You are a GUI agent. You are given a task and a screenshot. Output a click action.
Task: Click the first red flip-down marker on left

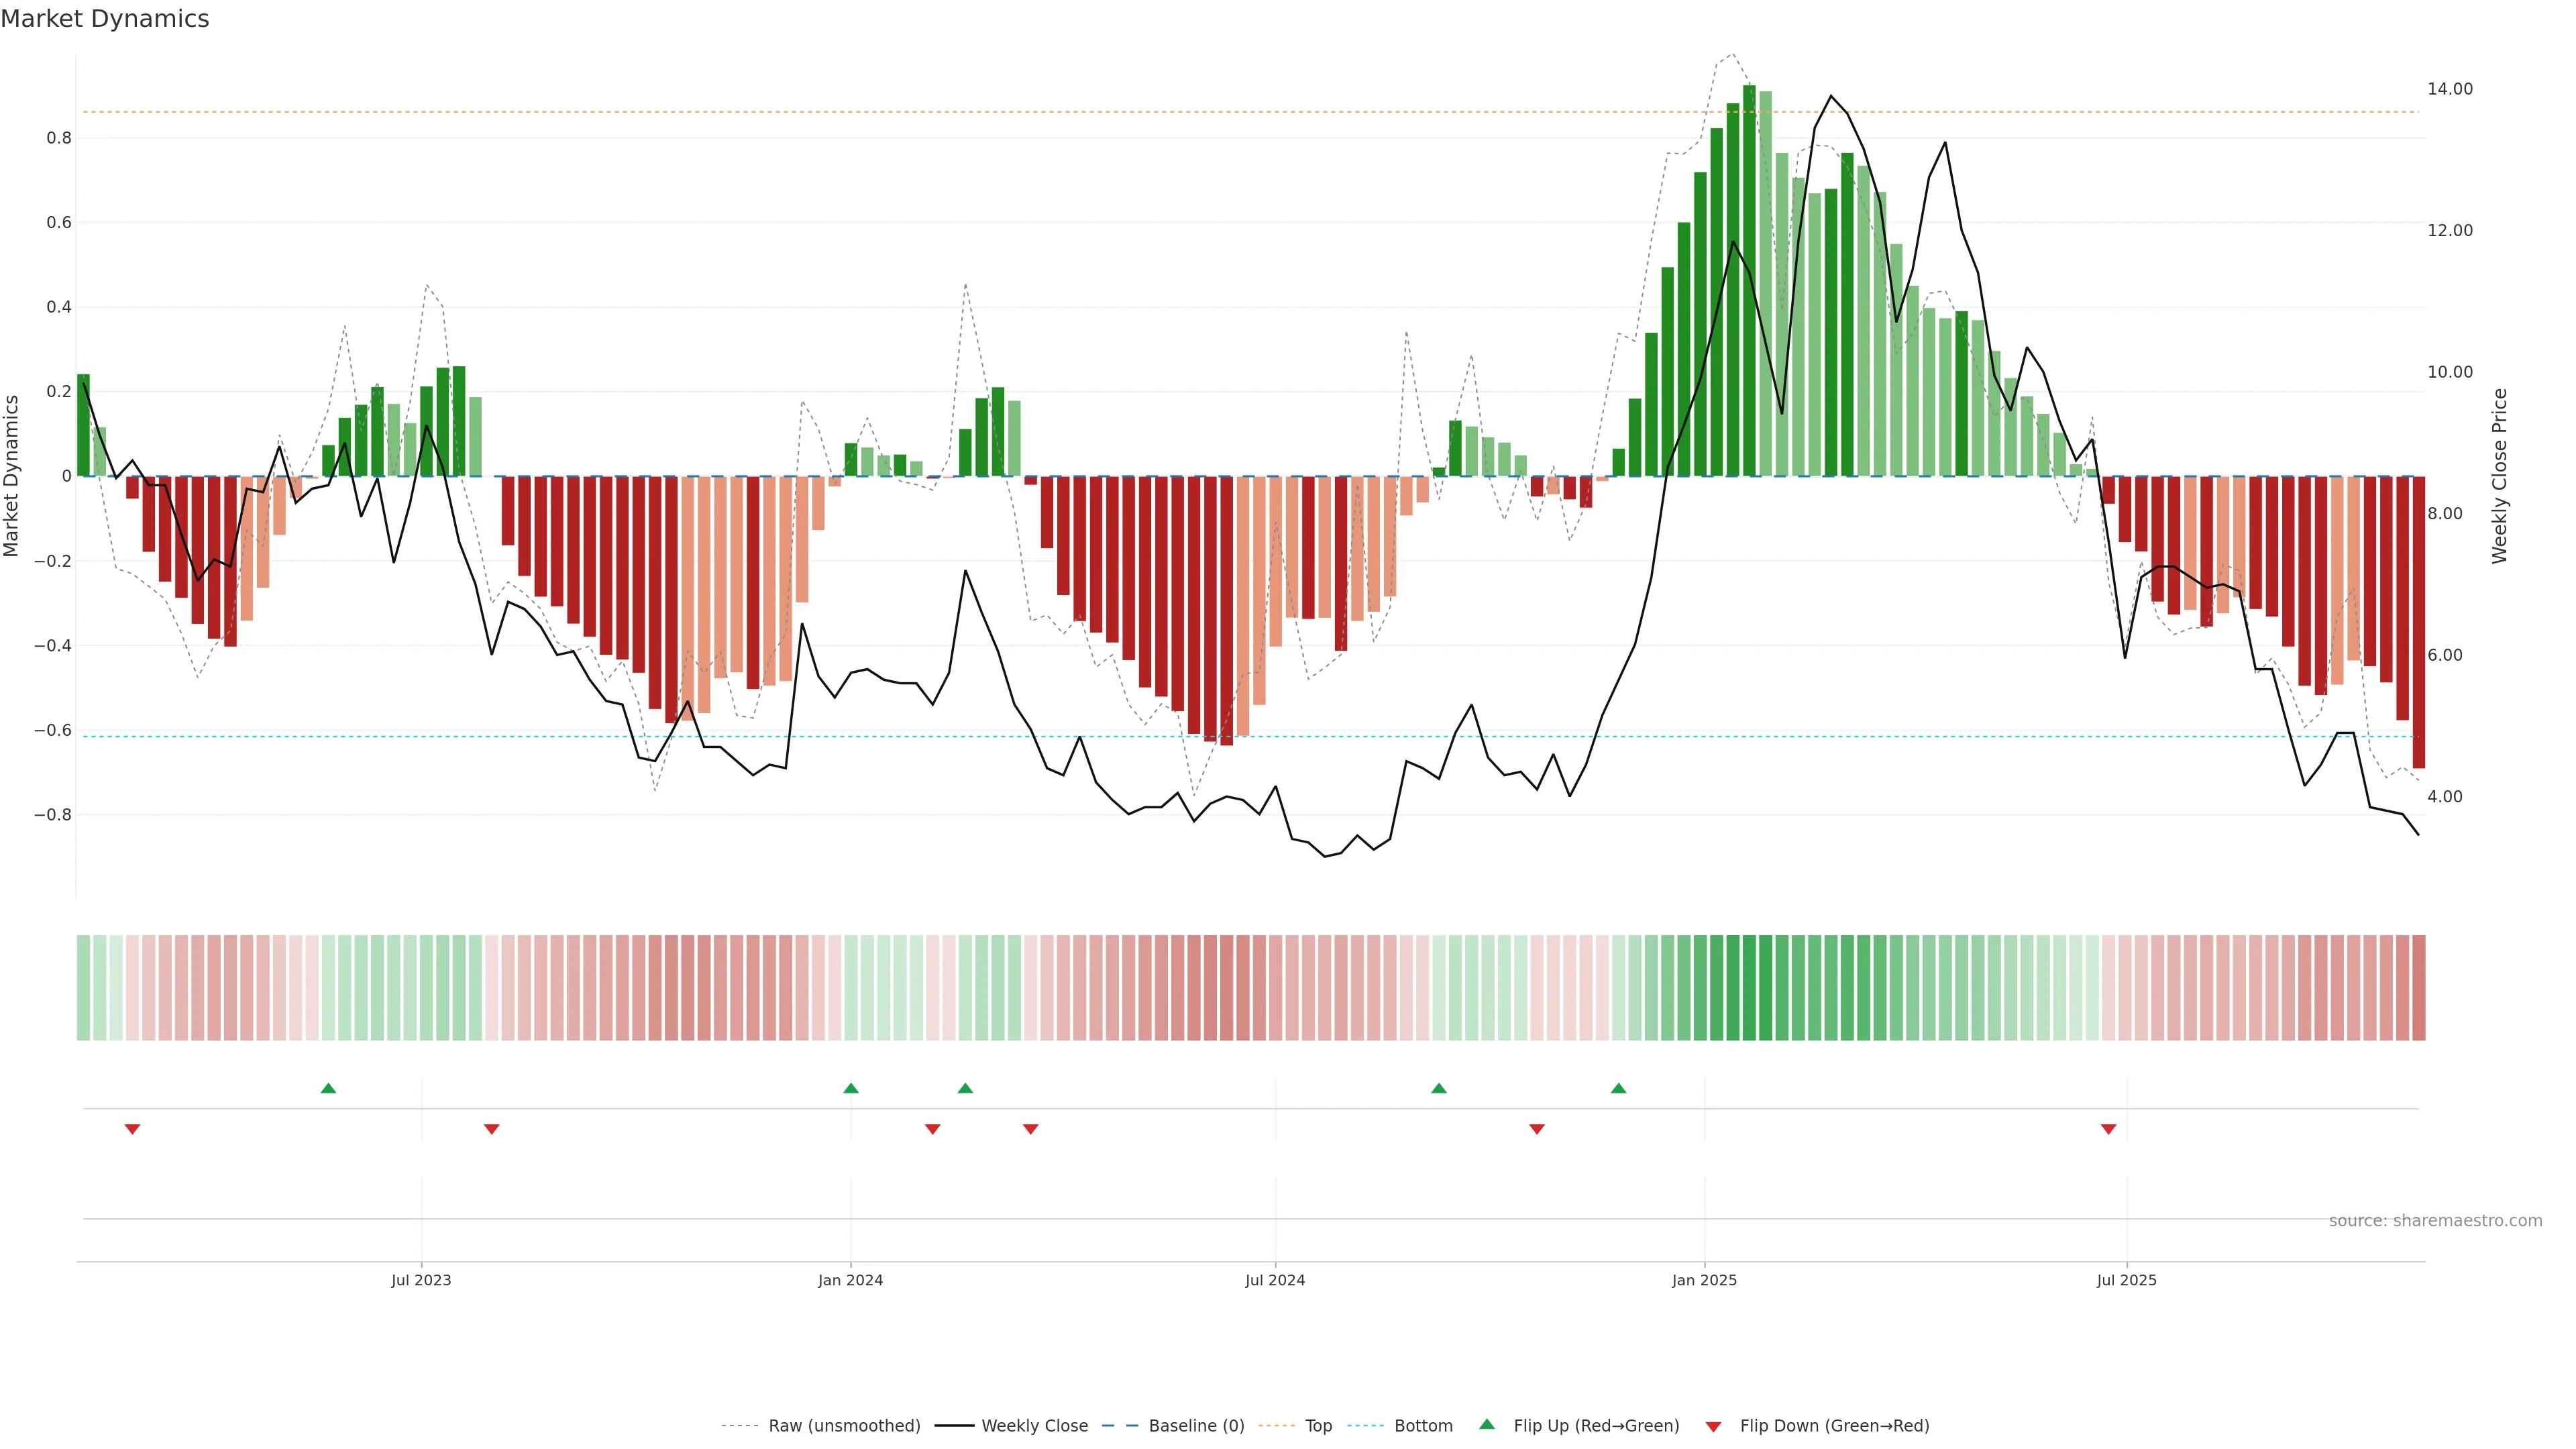(x=132, y=1129)
